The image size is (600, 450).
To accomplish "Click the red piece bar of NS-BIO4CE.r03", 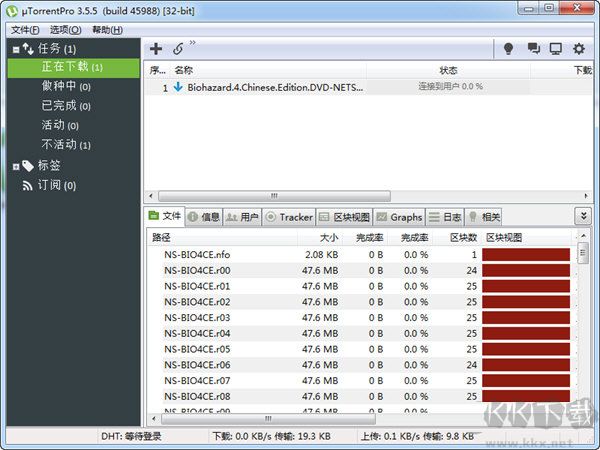I will [526, 318].
